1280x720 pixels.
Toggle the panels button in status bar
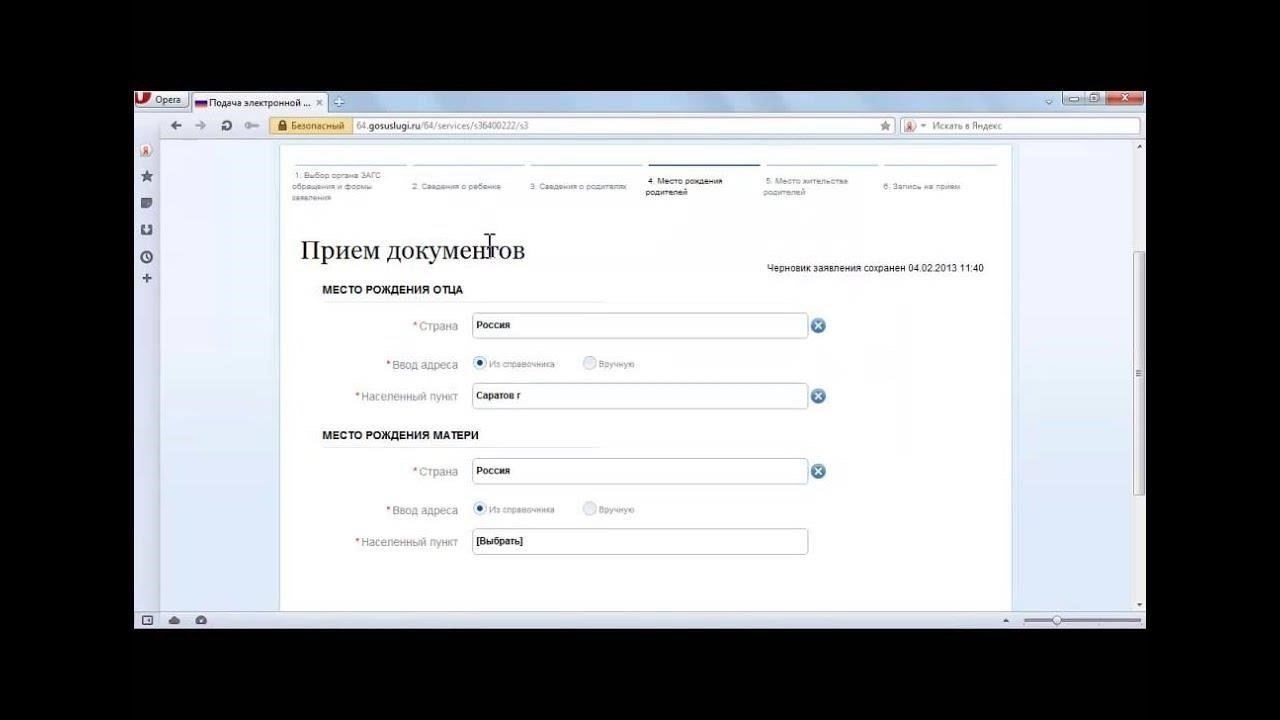[x=147, y=620]
